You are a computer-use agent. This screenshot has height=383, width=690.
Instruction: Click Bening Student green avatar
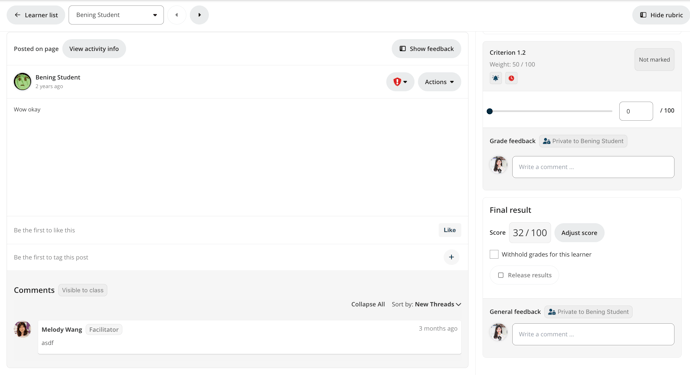pos(22,81)
